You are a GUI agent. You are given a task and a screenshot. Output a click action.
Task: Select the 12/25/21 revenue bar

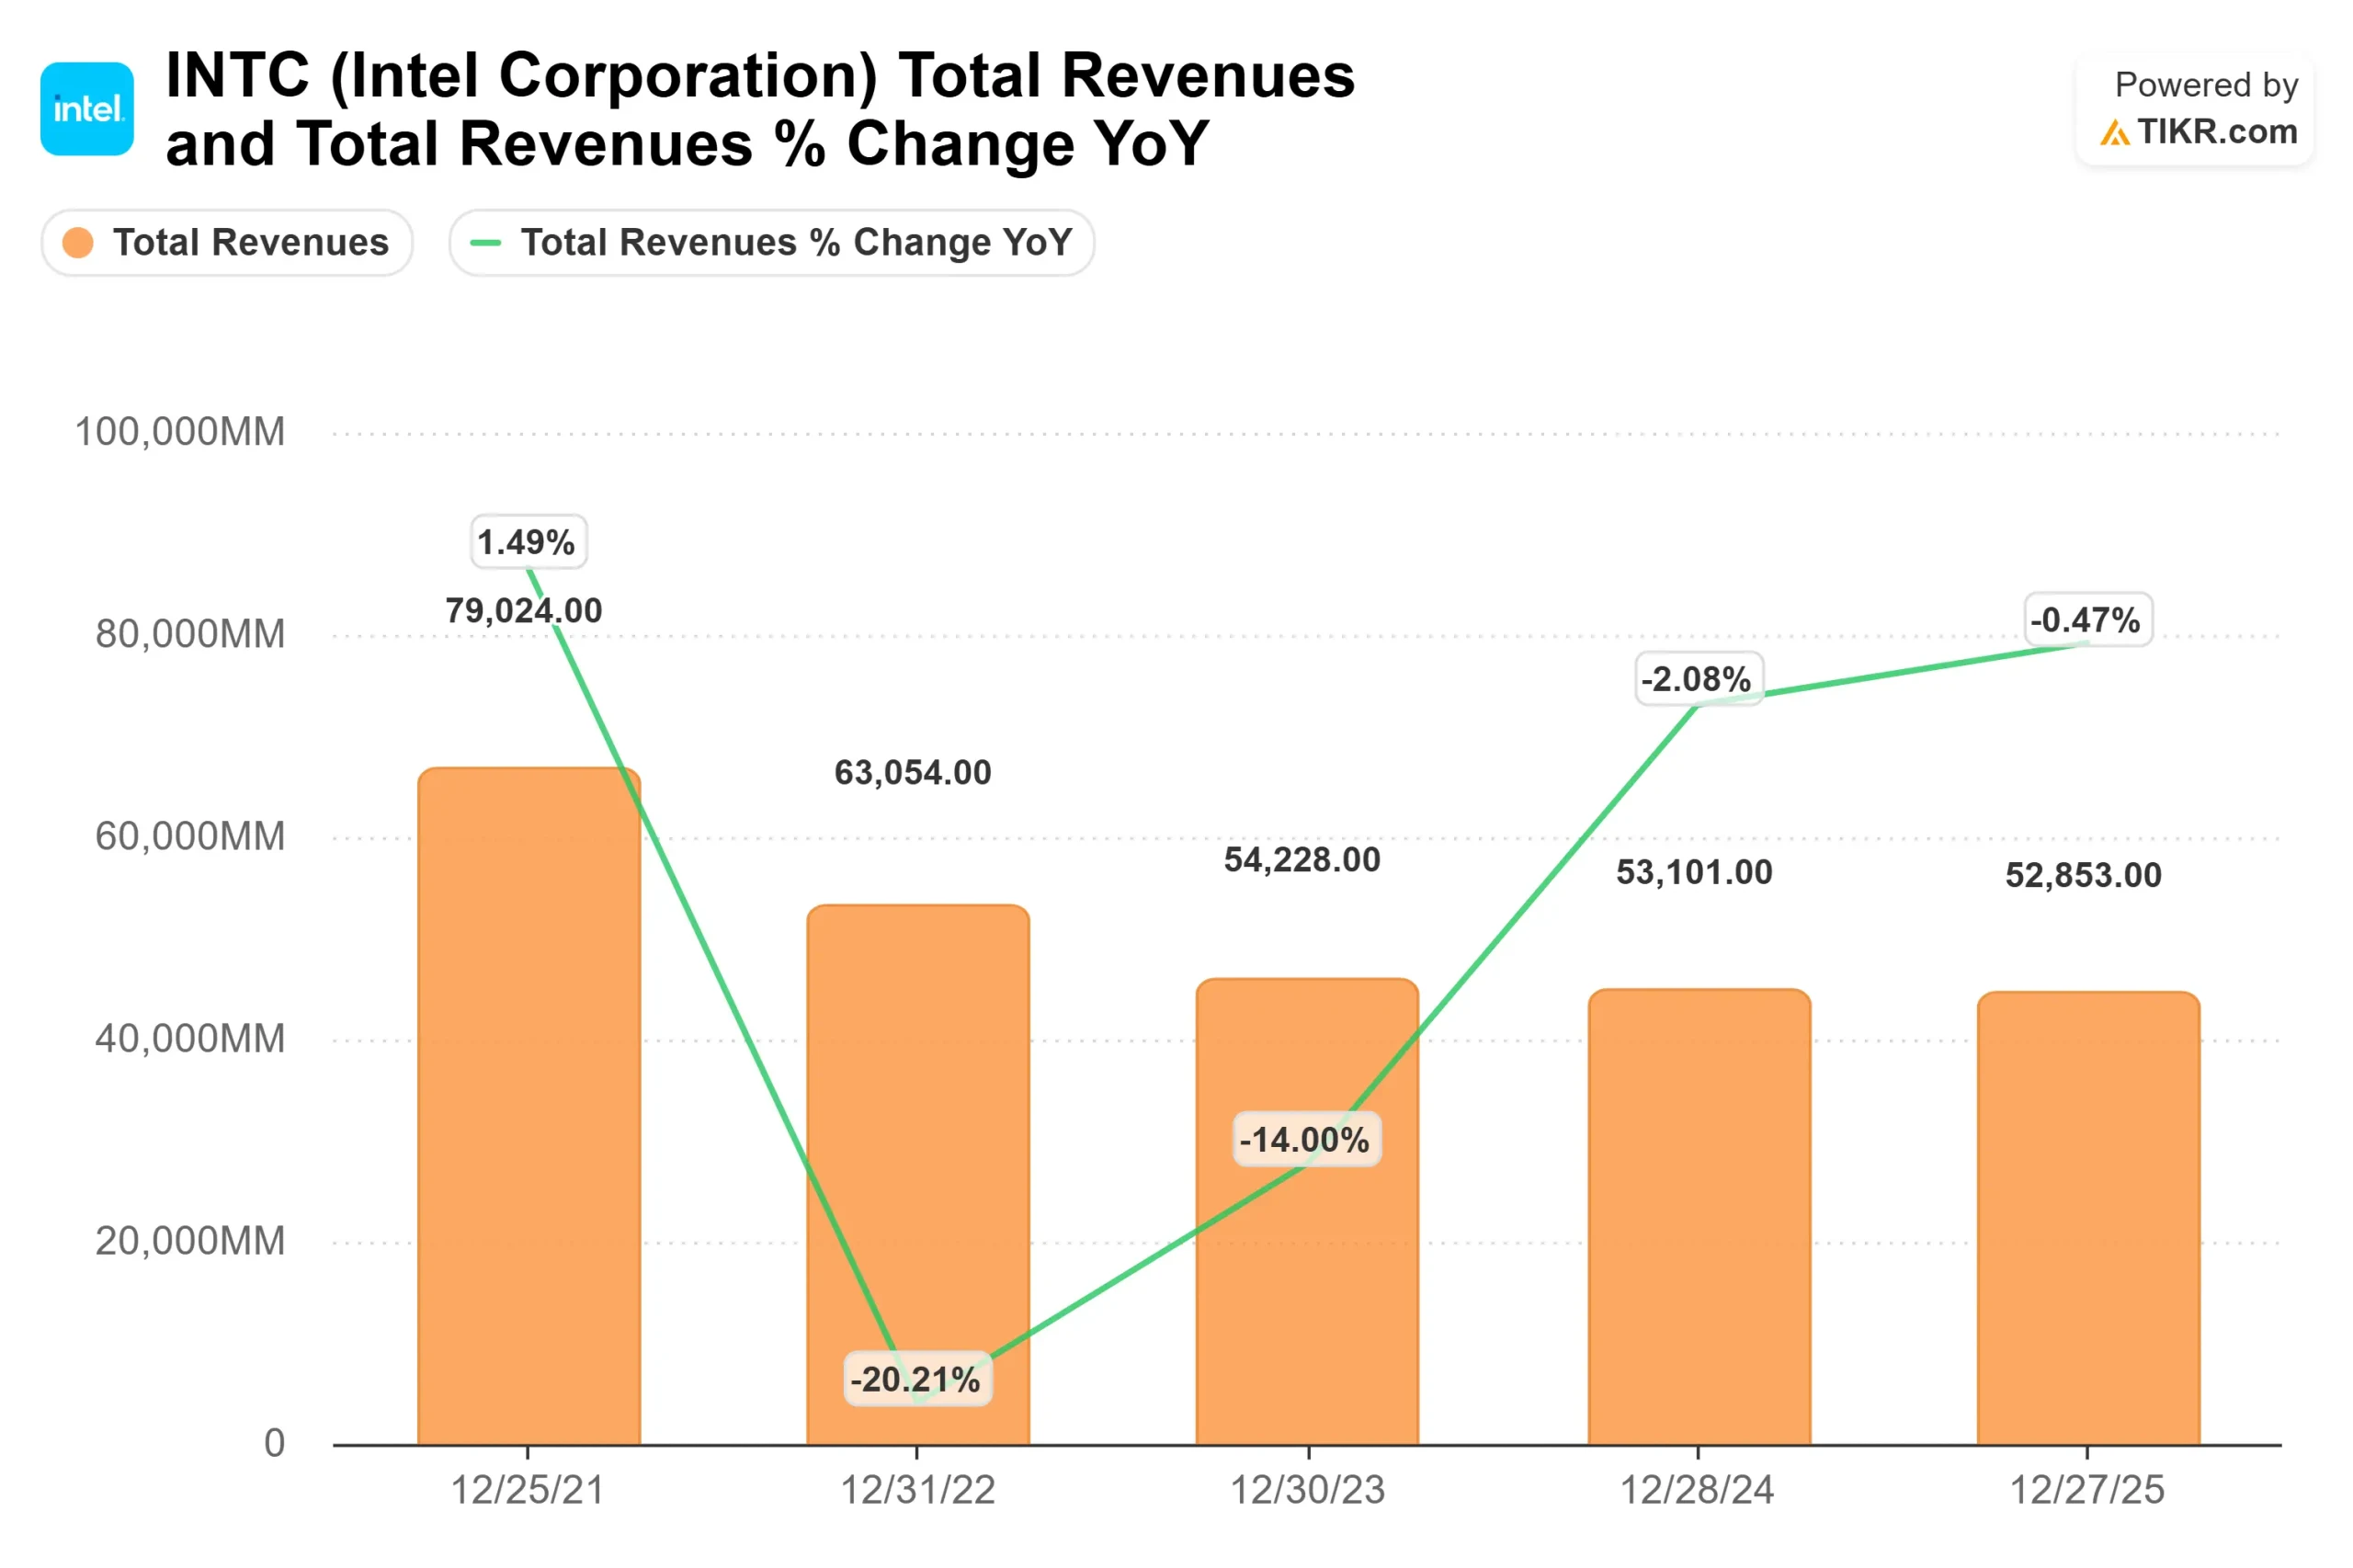click(x=529, y=1107)
